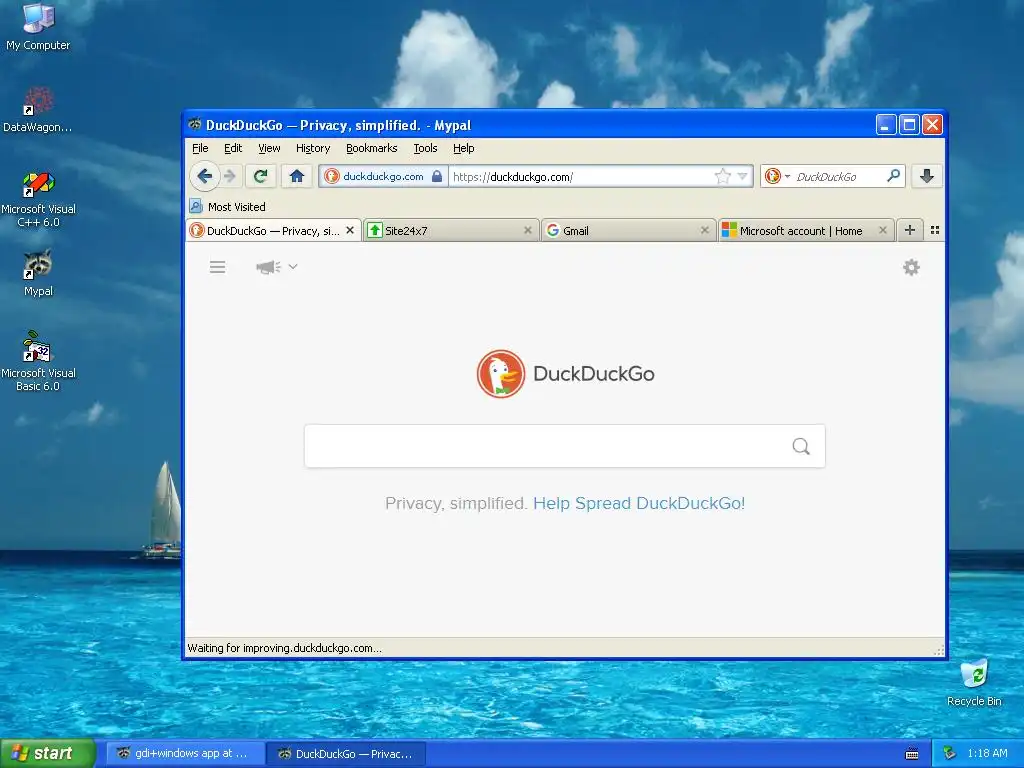Open the Help menu
Image resolution: width=1024 pixels, height=768 pixels.
tap(464, 148)
